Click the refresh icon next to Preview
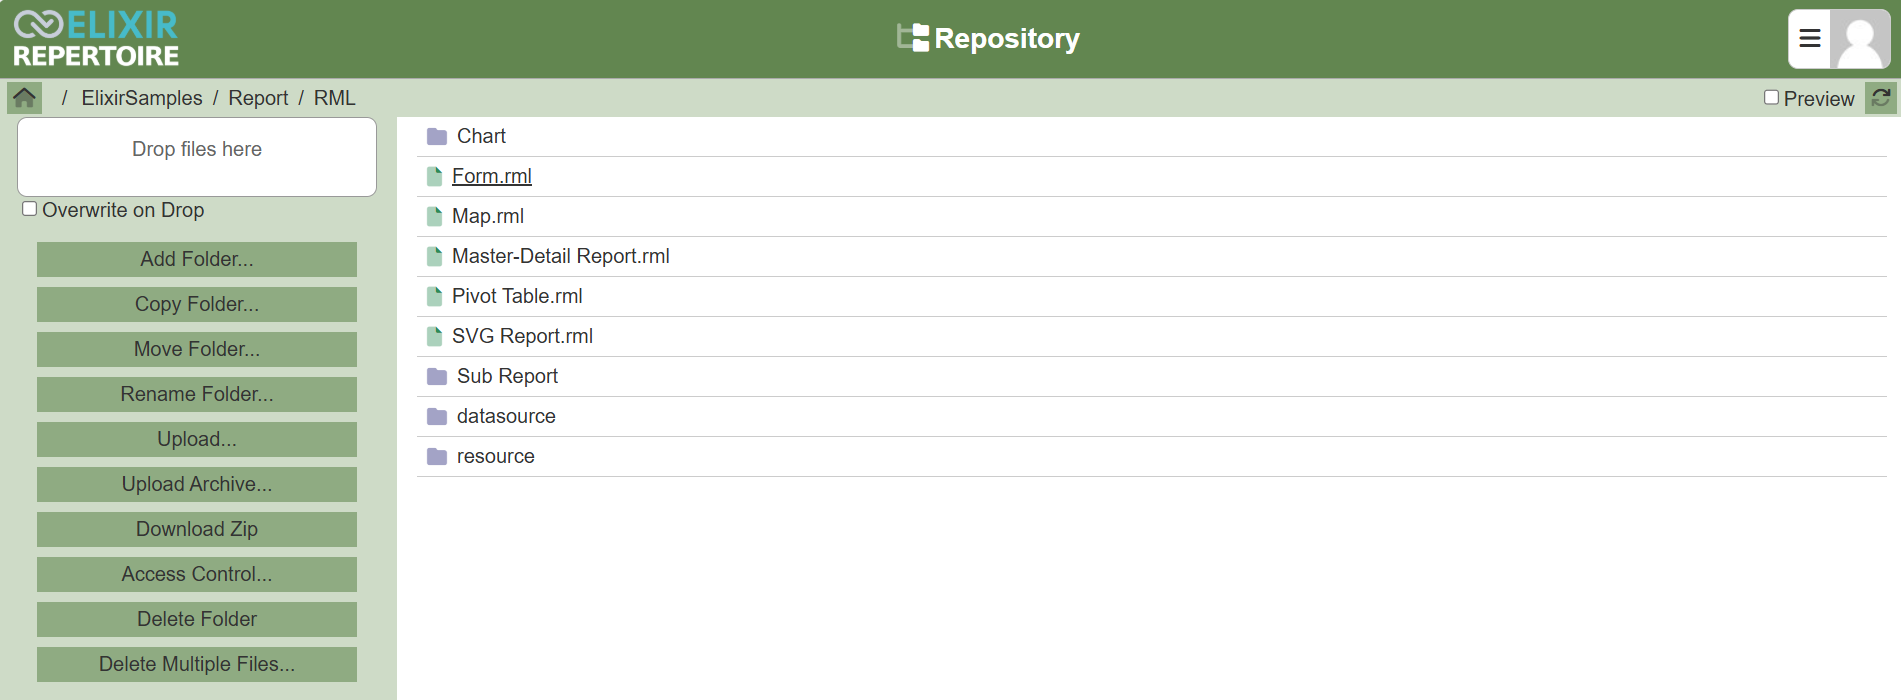This screenshot has height=700, width=1901. (1881, 98)
